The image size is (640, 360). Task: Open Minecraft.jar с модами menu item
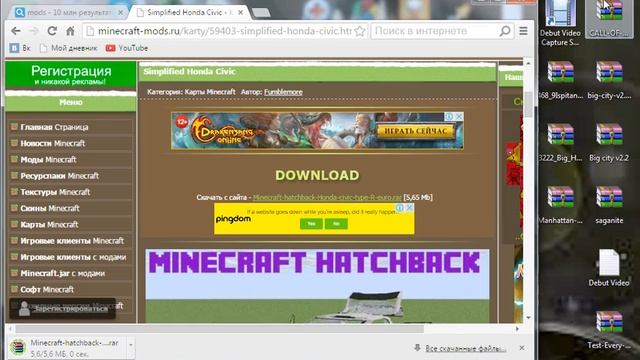tap(62, 273)
